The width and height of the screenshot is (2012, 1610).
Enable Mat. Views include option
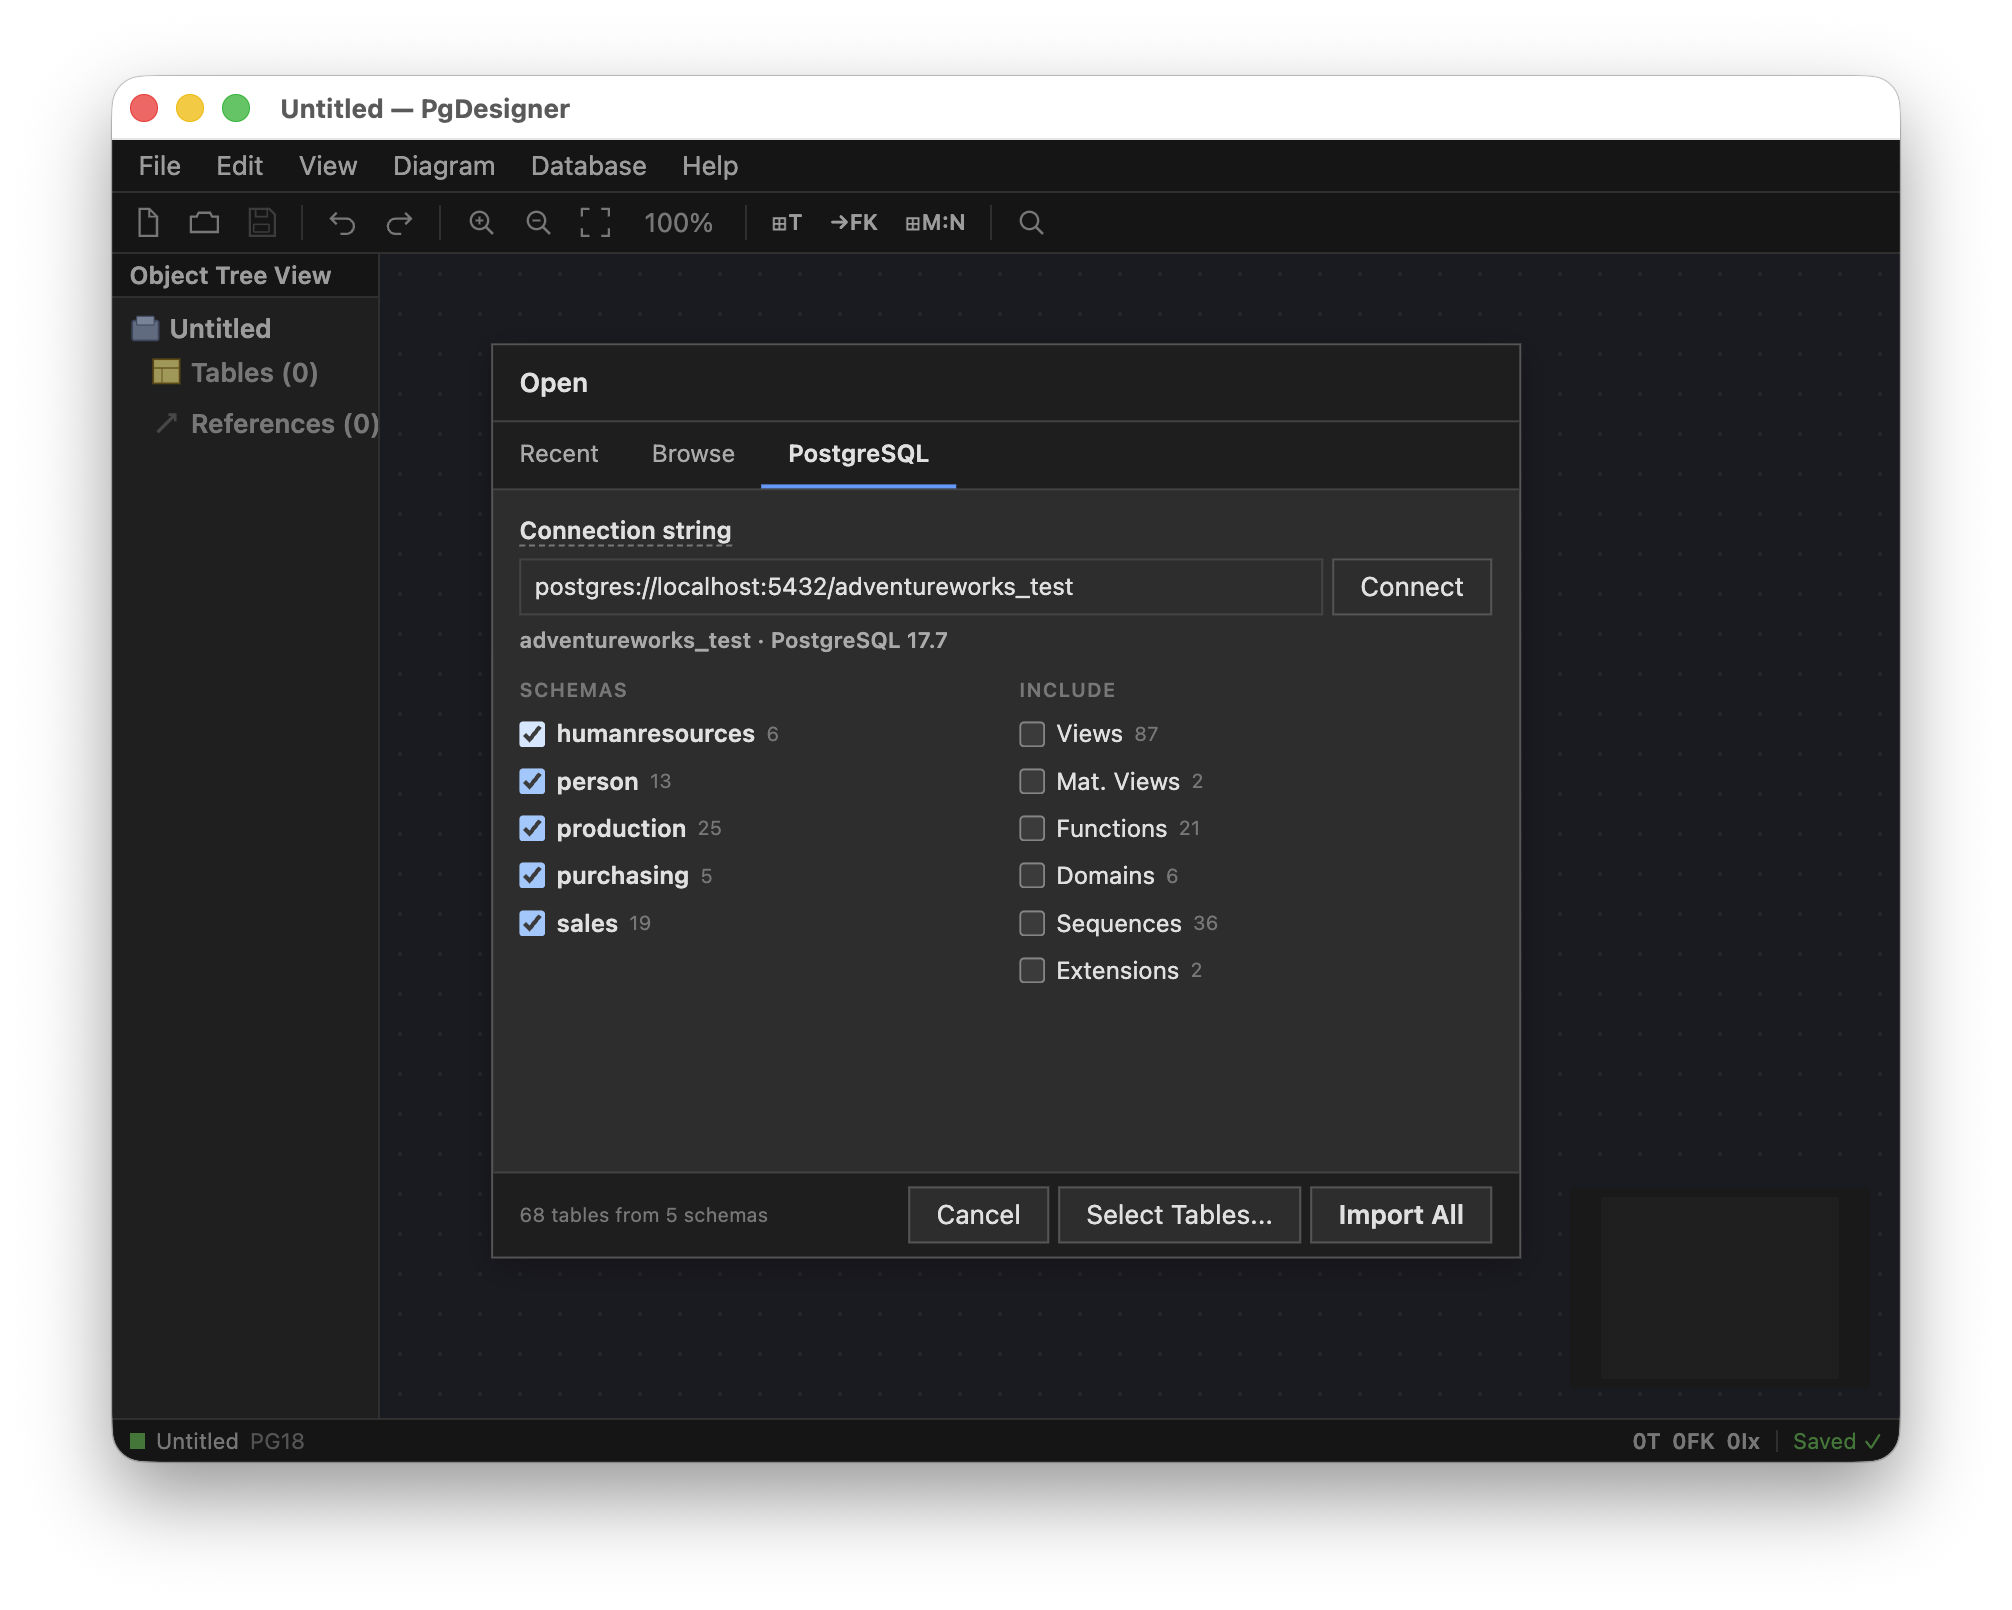[1032, 781]
